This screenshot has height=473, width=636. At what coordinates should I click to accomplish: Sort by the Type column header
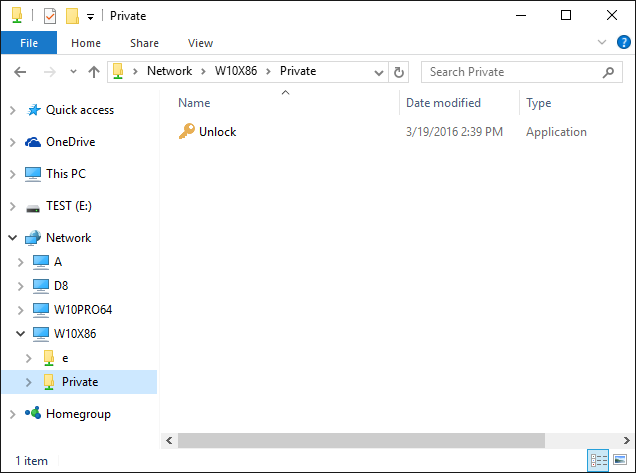click(538, 103)
